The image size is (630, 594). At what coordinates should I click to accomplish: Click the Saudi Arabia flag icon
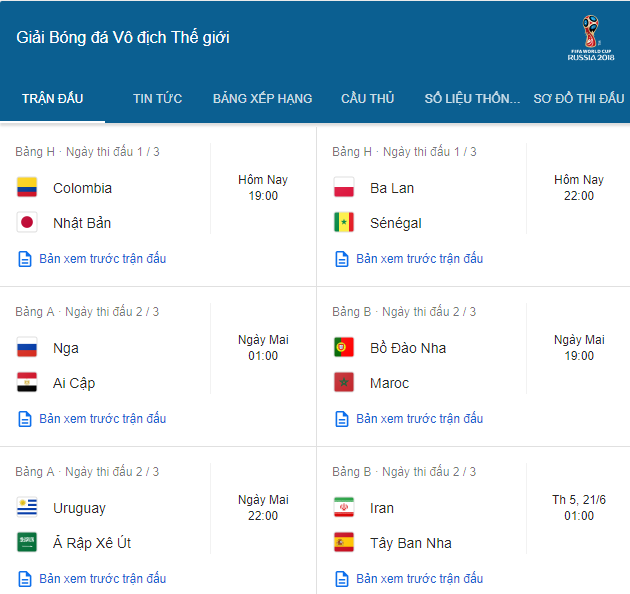(27, 543)
